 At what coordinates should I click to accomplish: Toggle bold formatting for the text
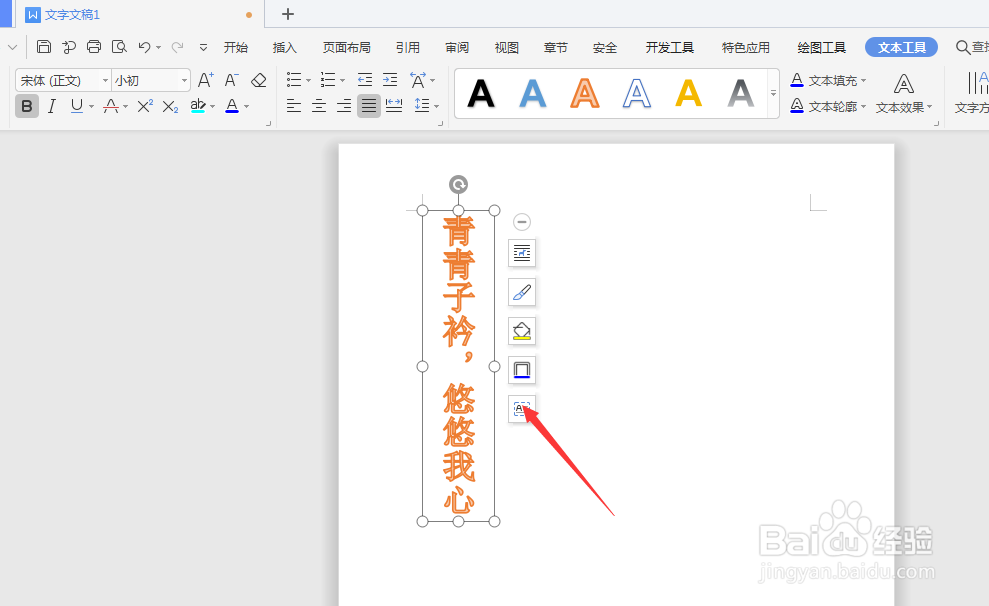point(26,106)
